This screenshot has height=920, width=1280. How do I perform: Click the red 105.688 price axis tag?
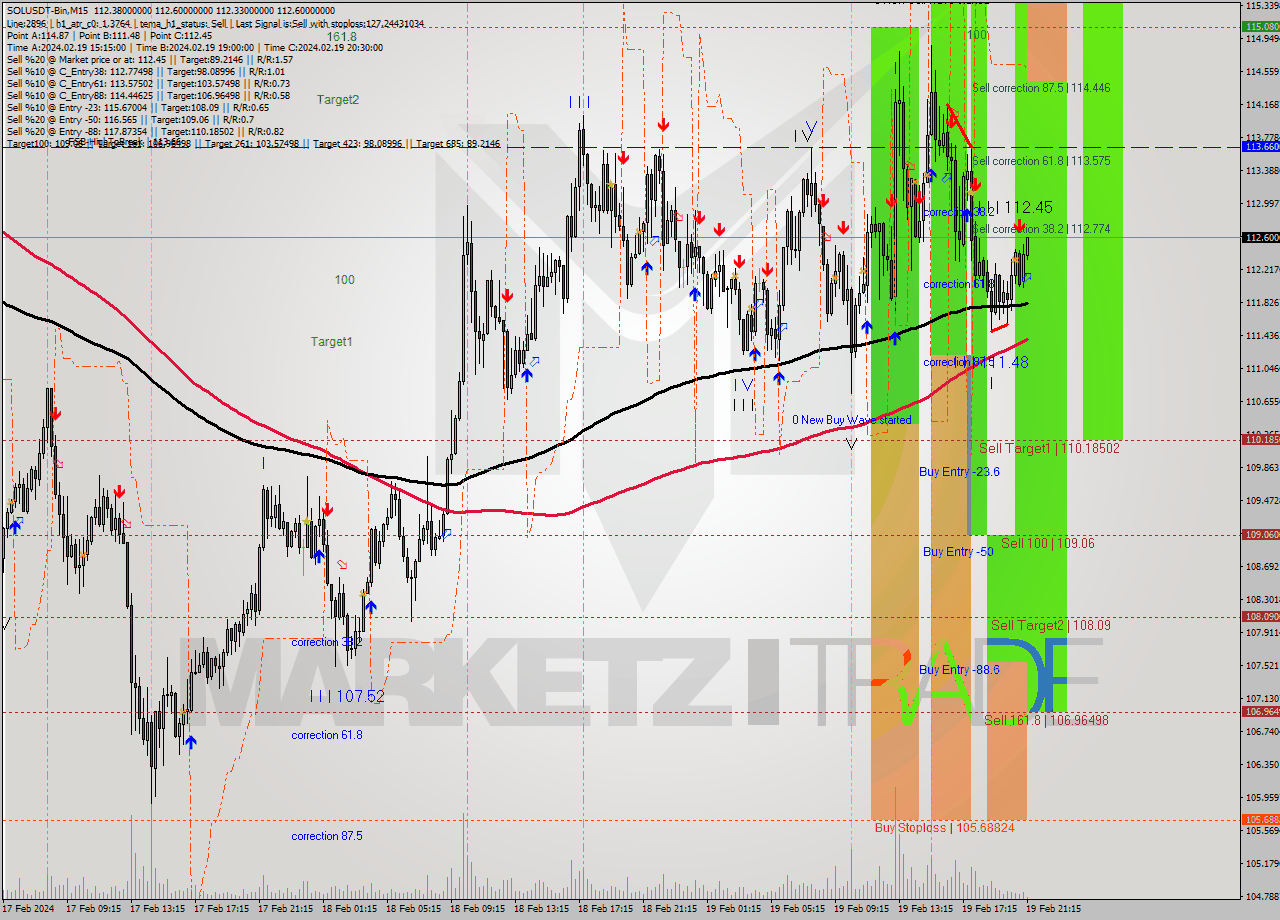point(1260,819)
